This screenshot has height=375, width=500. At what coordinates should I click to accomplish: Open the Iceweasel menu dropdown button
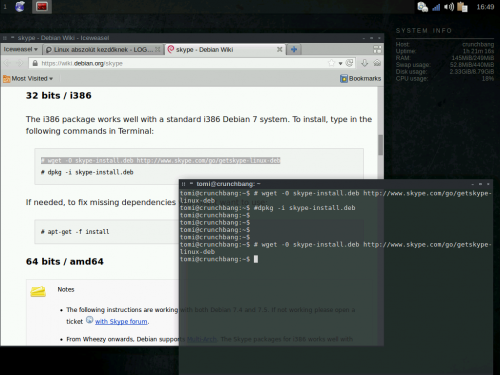tap(20, 49)
